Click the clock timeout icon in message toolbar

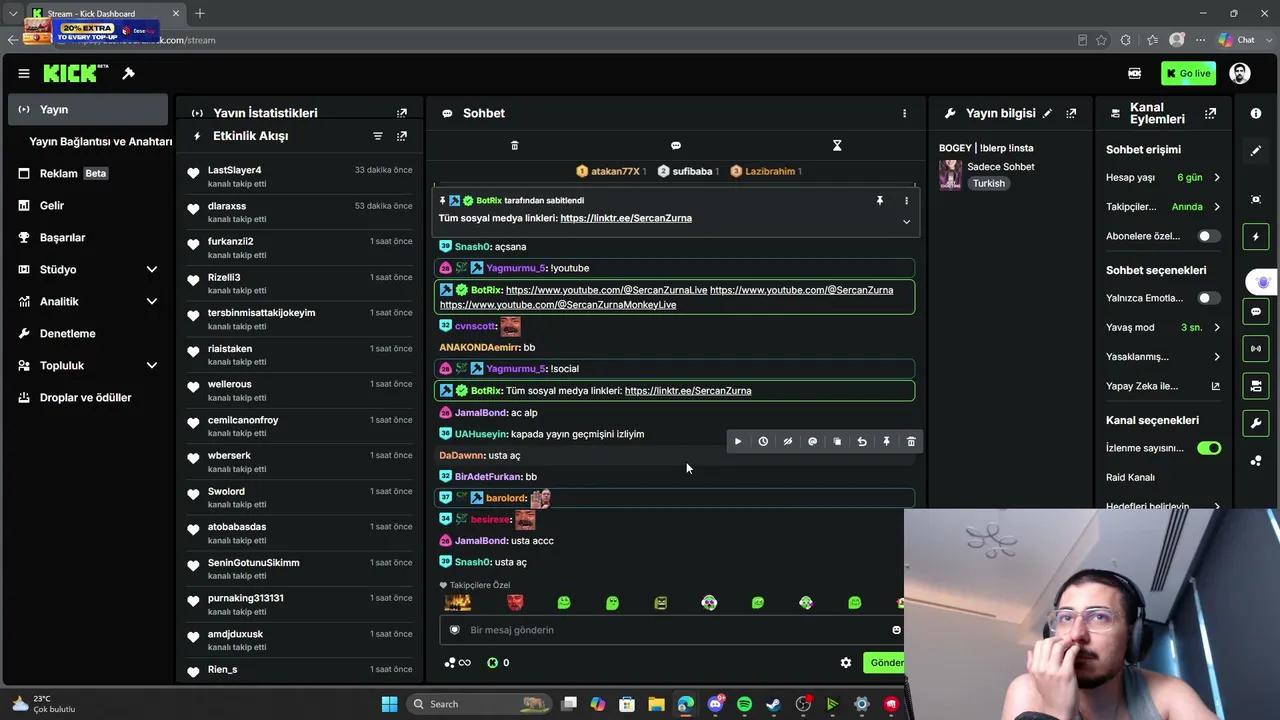[763, 441]
